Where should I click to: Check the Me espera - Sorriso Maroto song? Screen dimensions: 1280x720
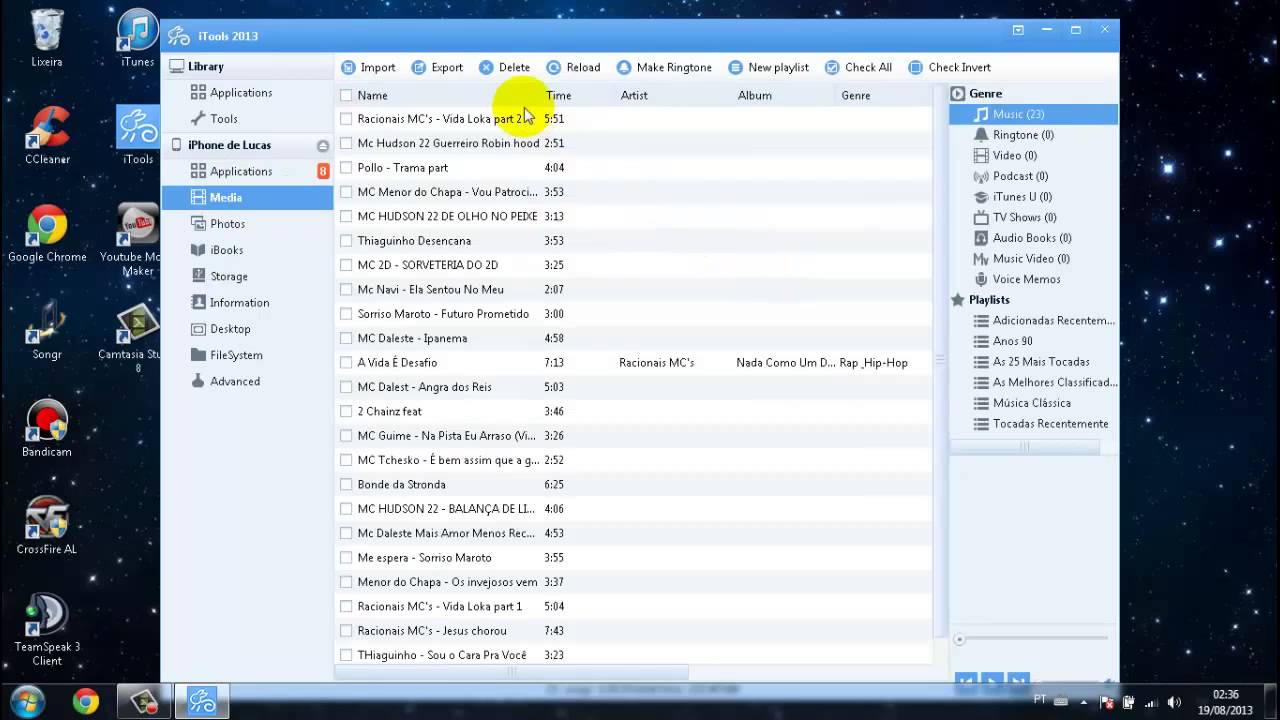click(346, 557)
